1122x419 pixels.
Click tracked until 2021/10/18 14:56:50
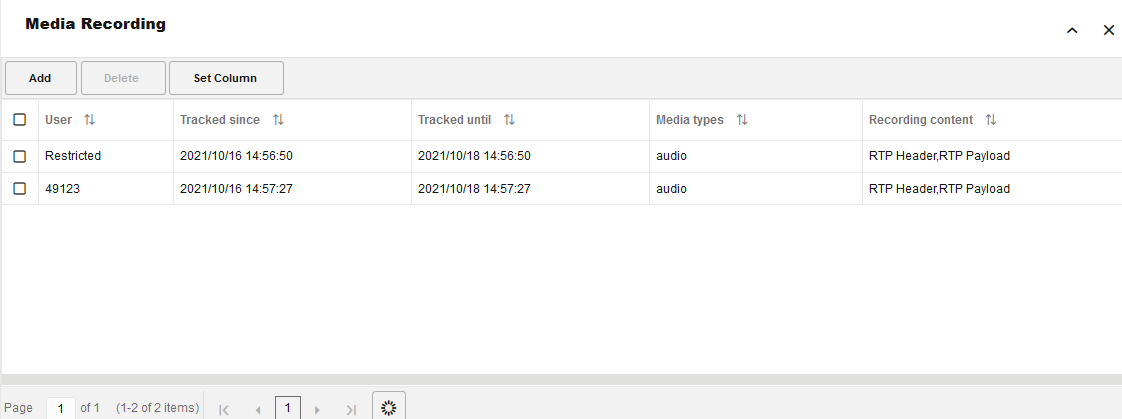[474, 156]
